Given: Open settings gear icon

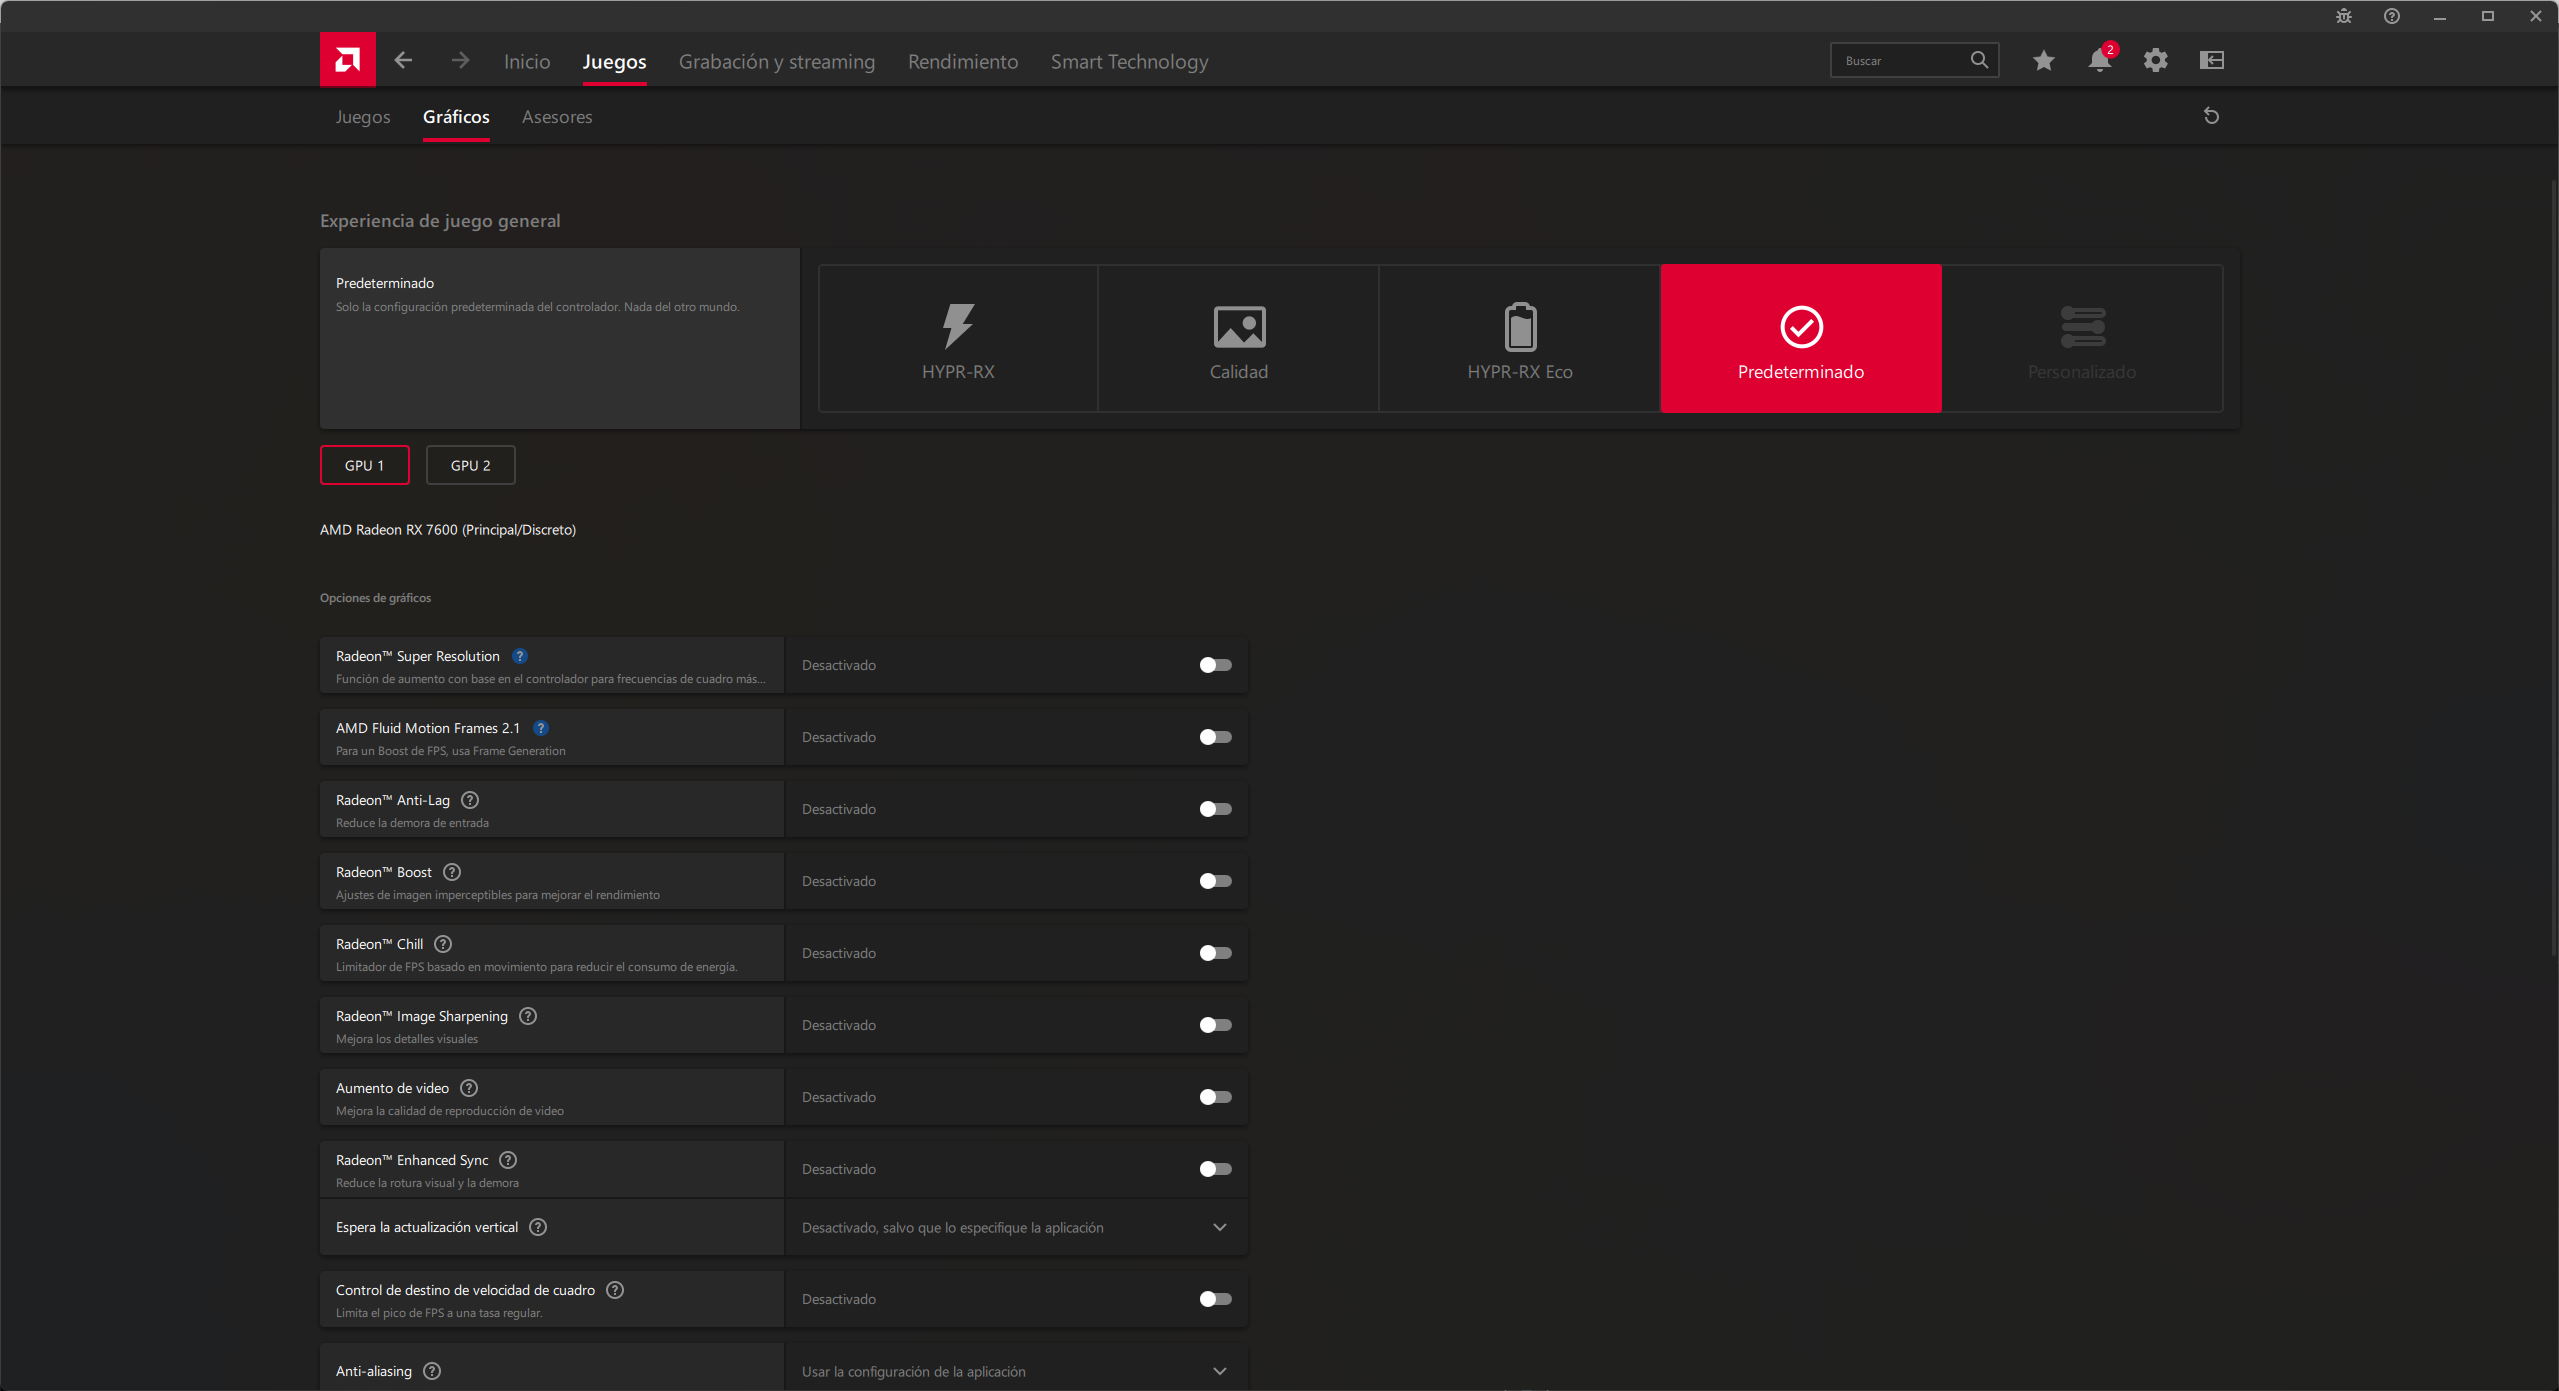Looking at the screenshot, I should tap(2156, 61).
